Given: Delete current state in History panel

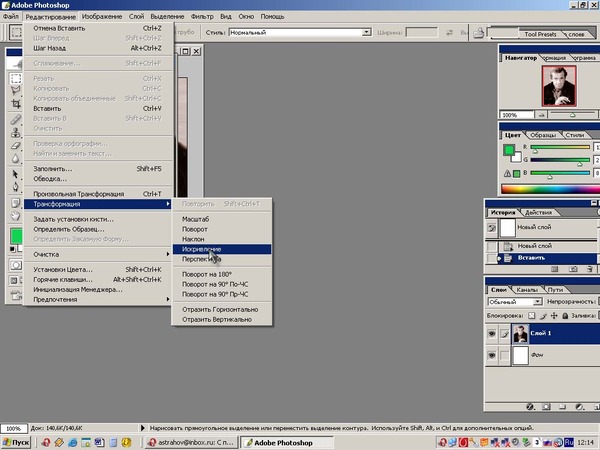Looking at the screenshot, I should pos(590,269).
